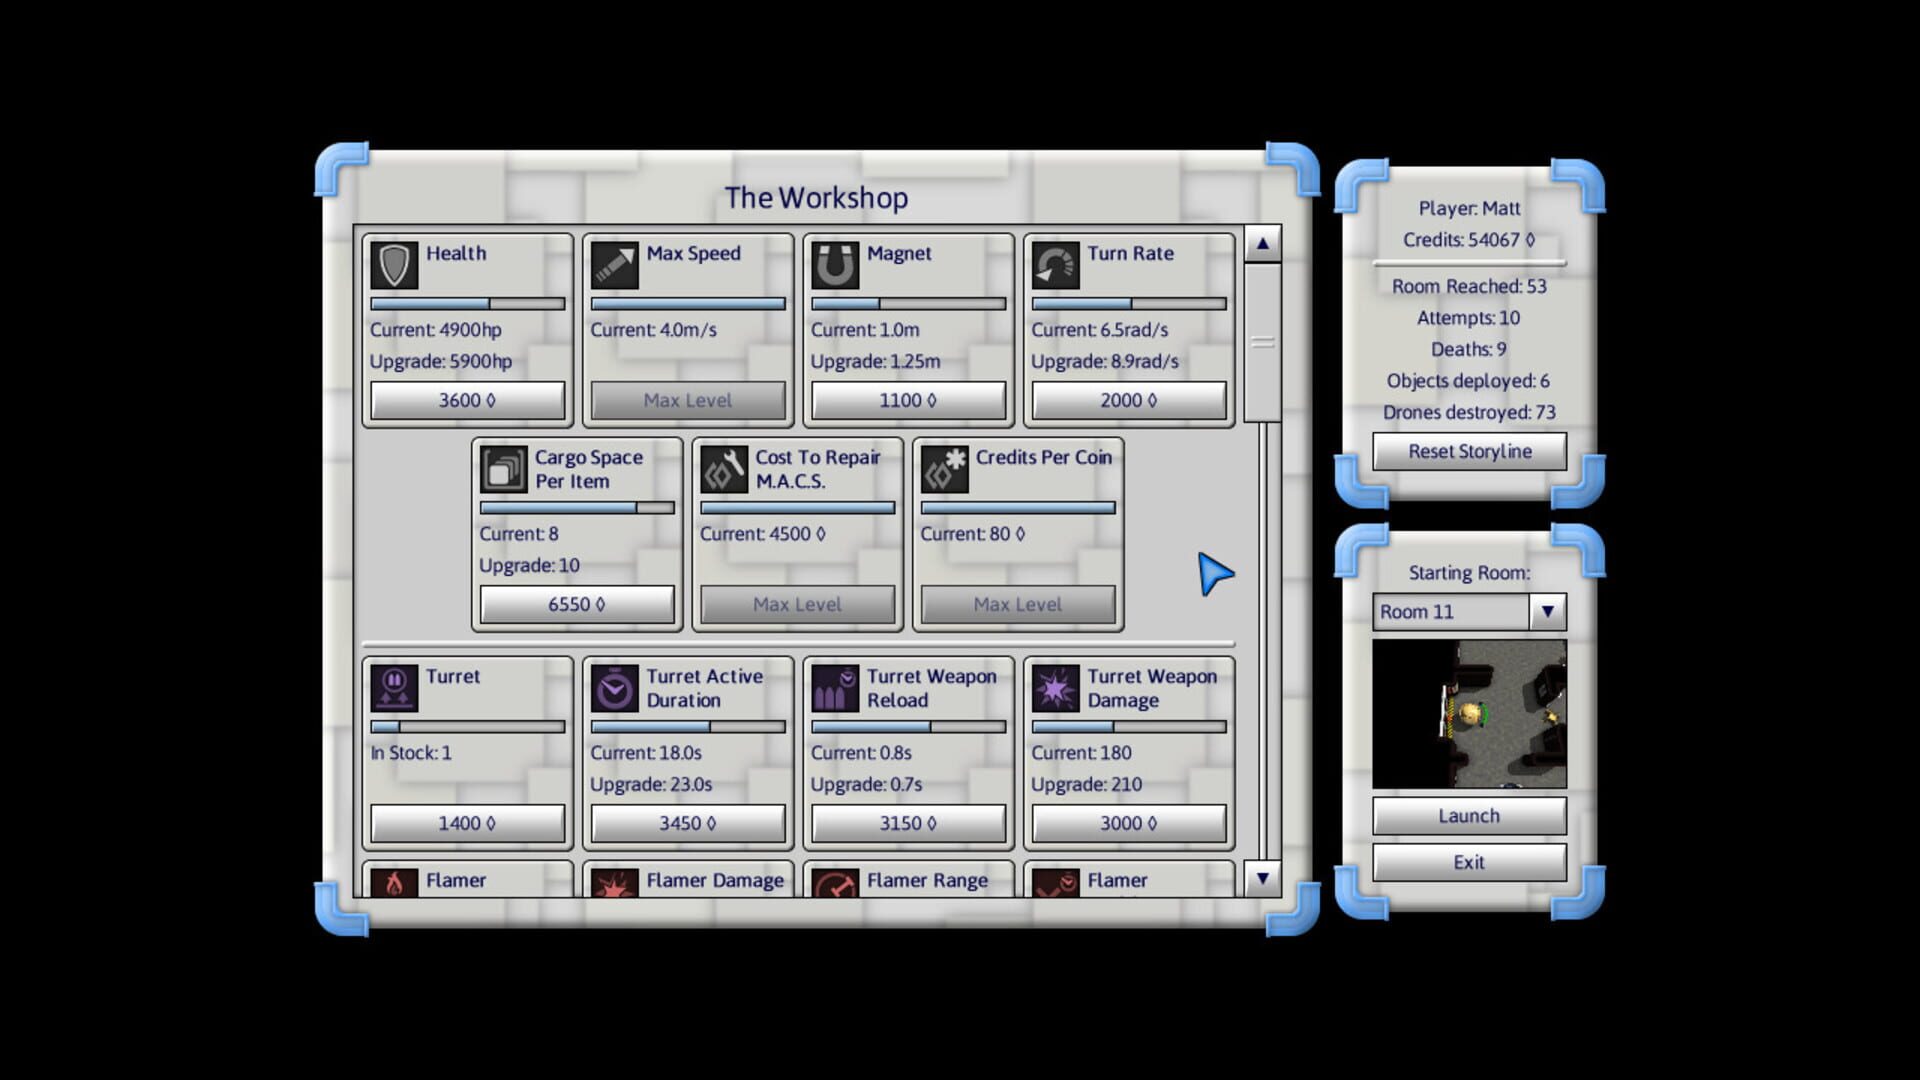
Task: Click the Room 11 selection field
Action: tap(1450, 611)
